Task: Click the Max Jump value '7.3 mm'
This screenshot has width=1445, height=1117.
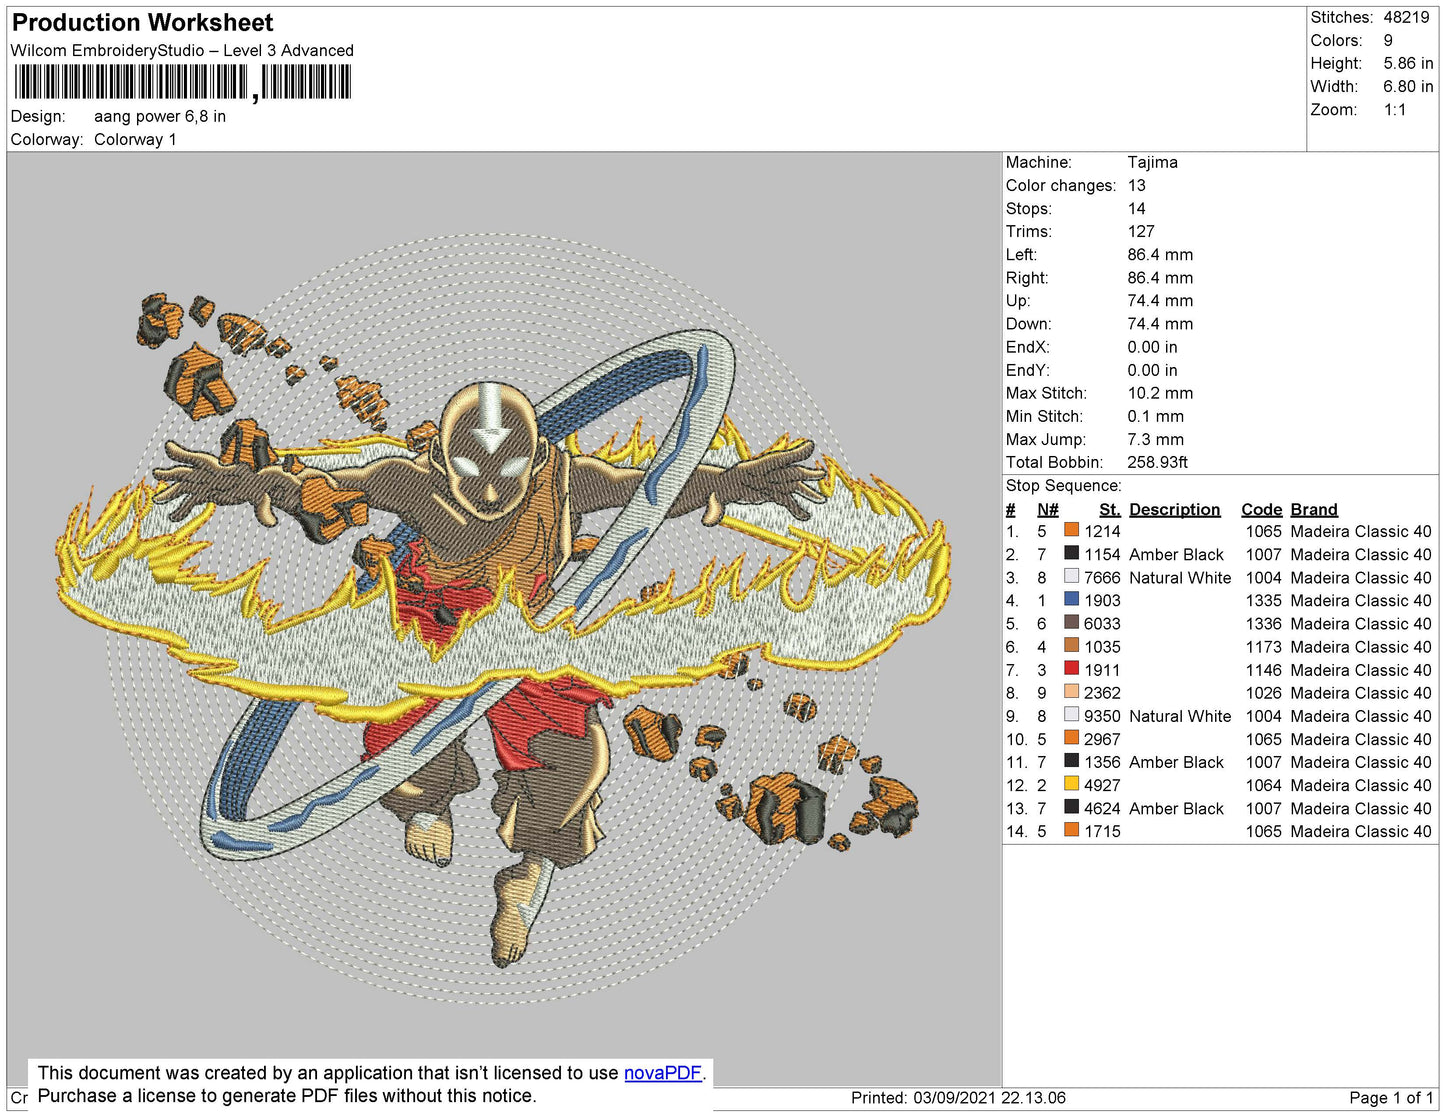Action: (1155, 439)
